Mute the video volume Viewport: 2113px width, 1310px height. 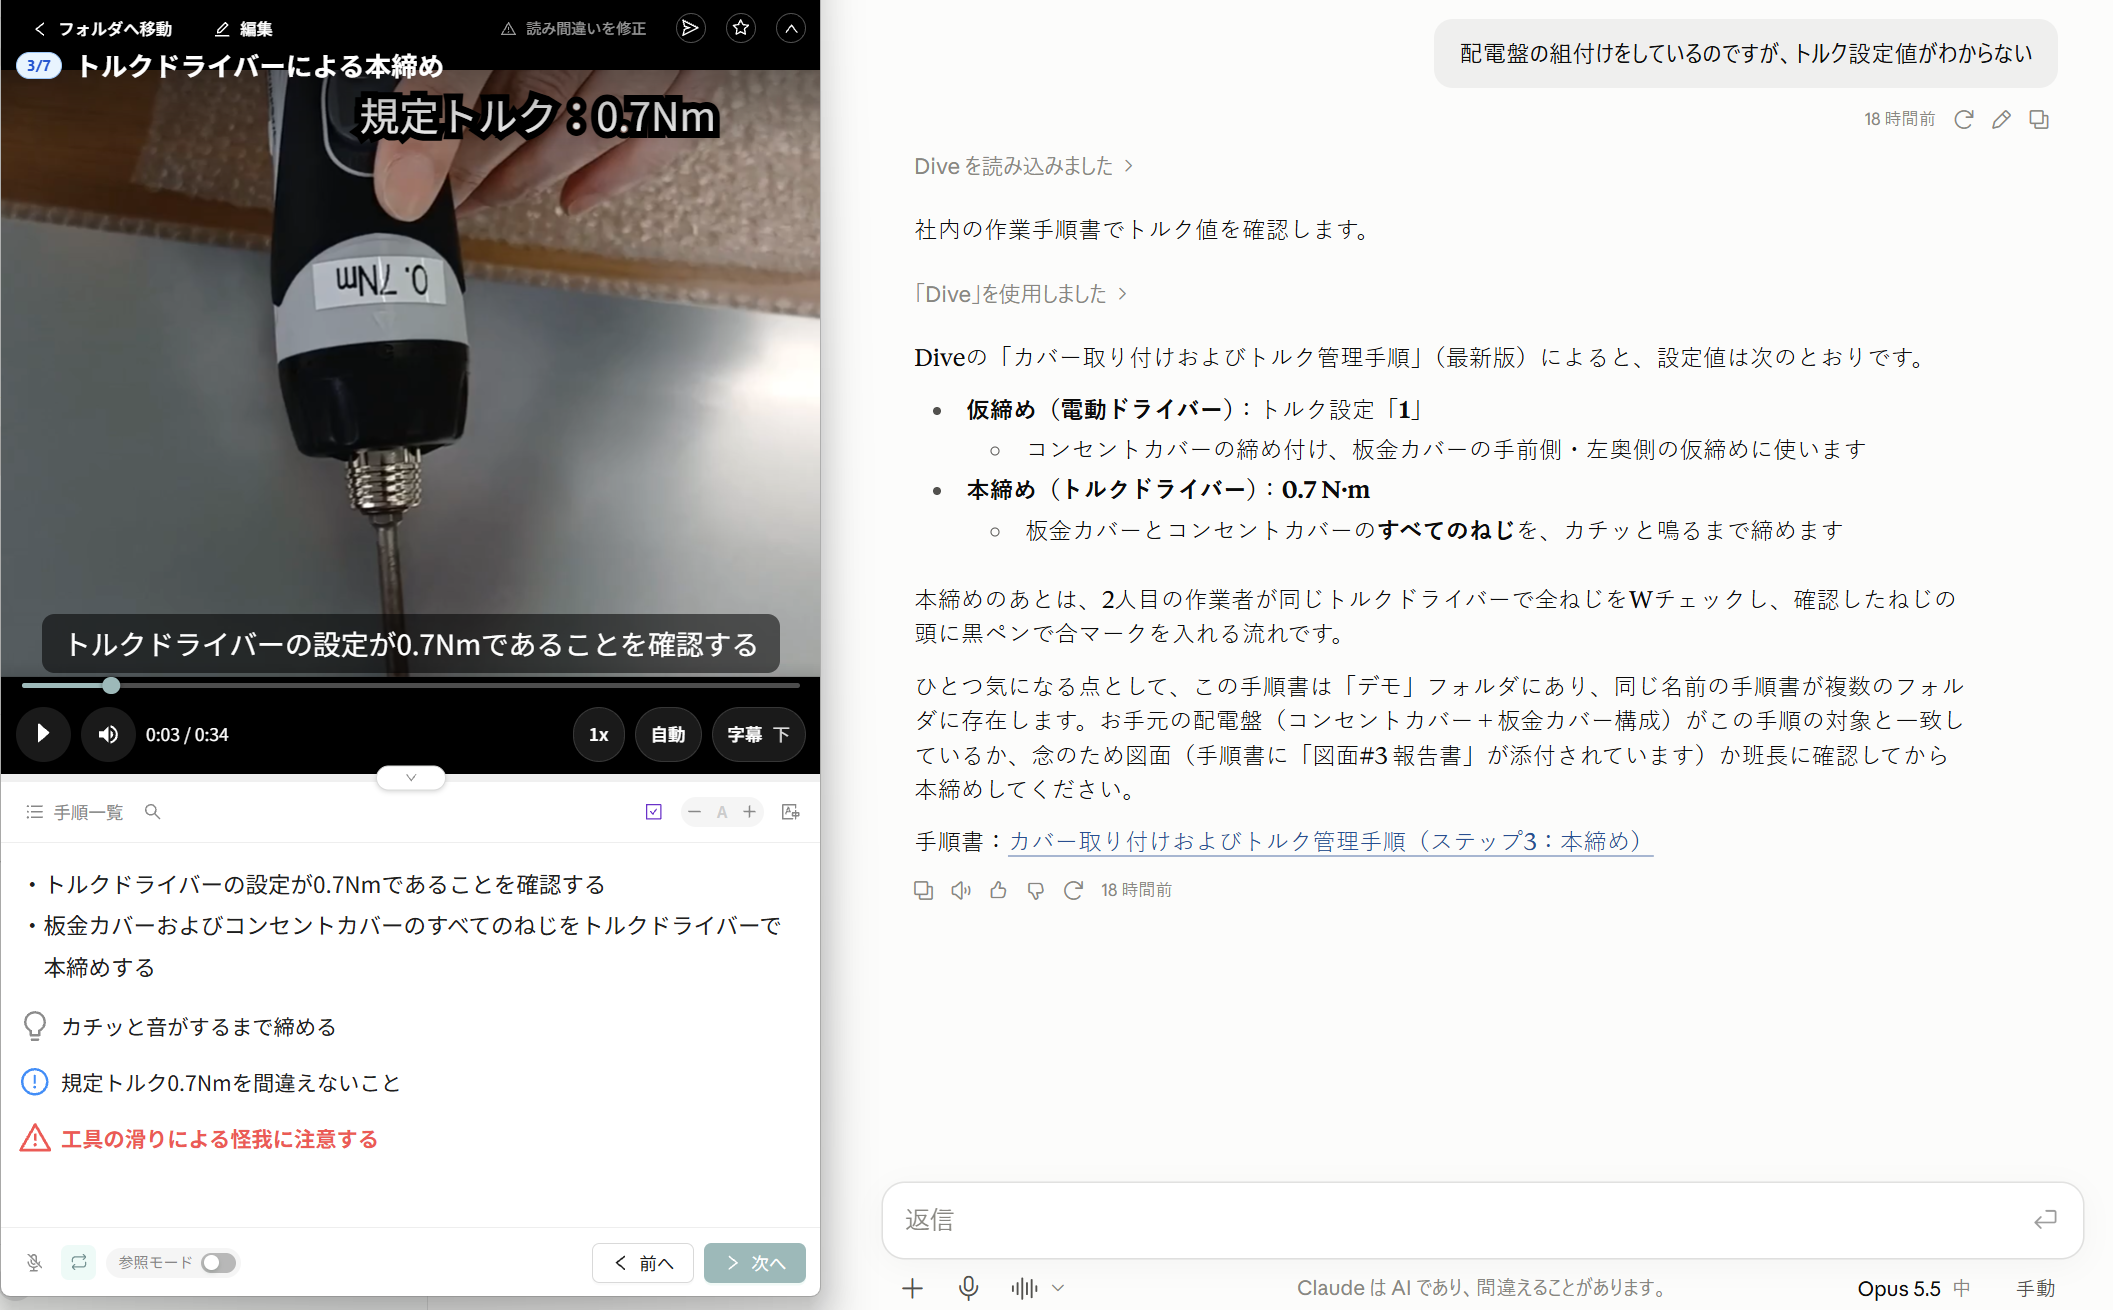click(108, 734)
